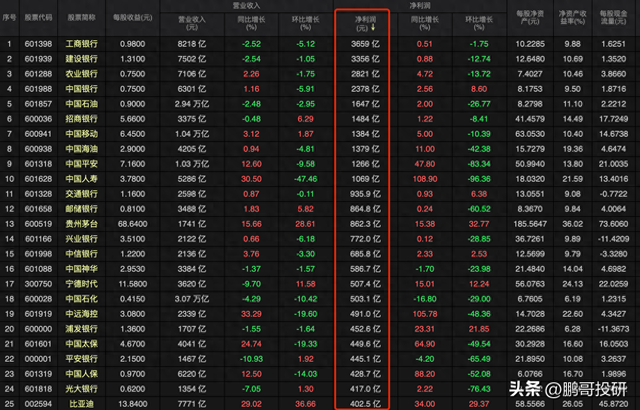Open stock 建设银行
Screen dimensions: 640x410
[82, 59]
